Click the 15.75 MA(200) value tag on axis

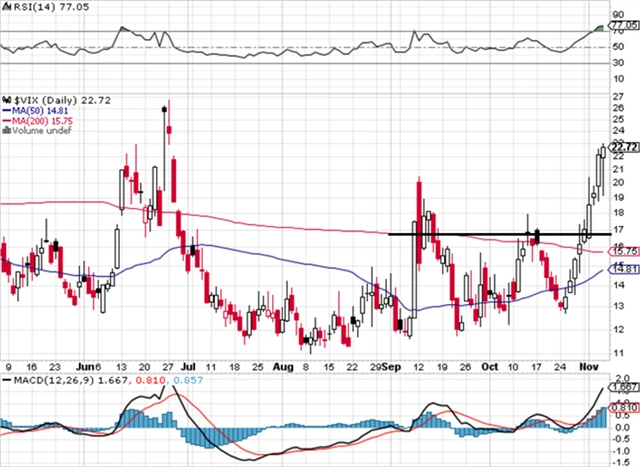pos(623,250)
